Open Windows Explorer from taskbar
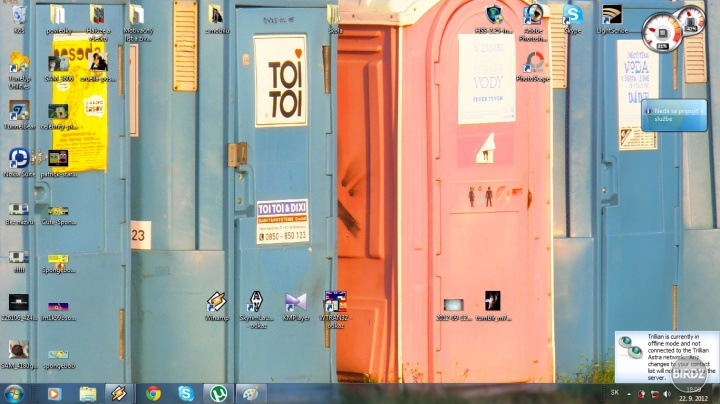This screenshot has height=404, width=720. (87, 394)
